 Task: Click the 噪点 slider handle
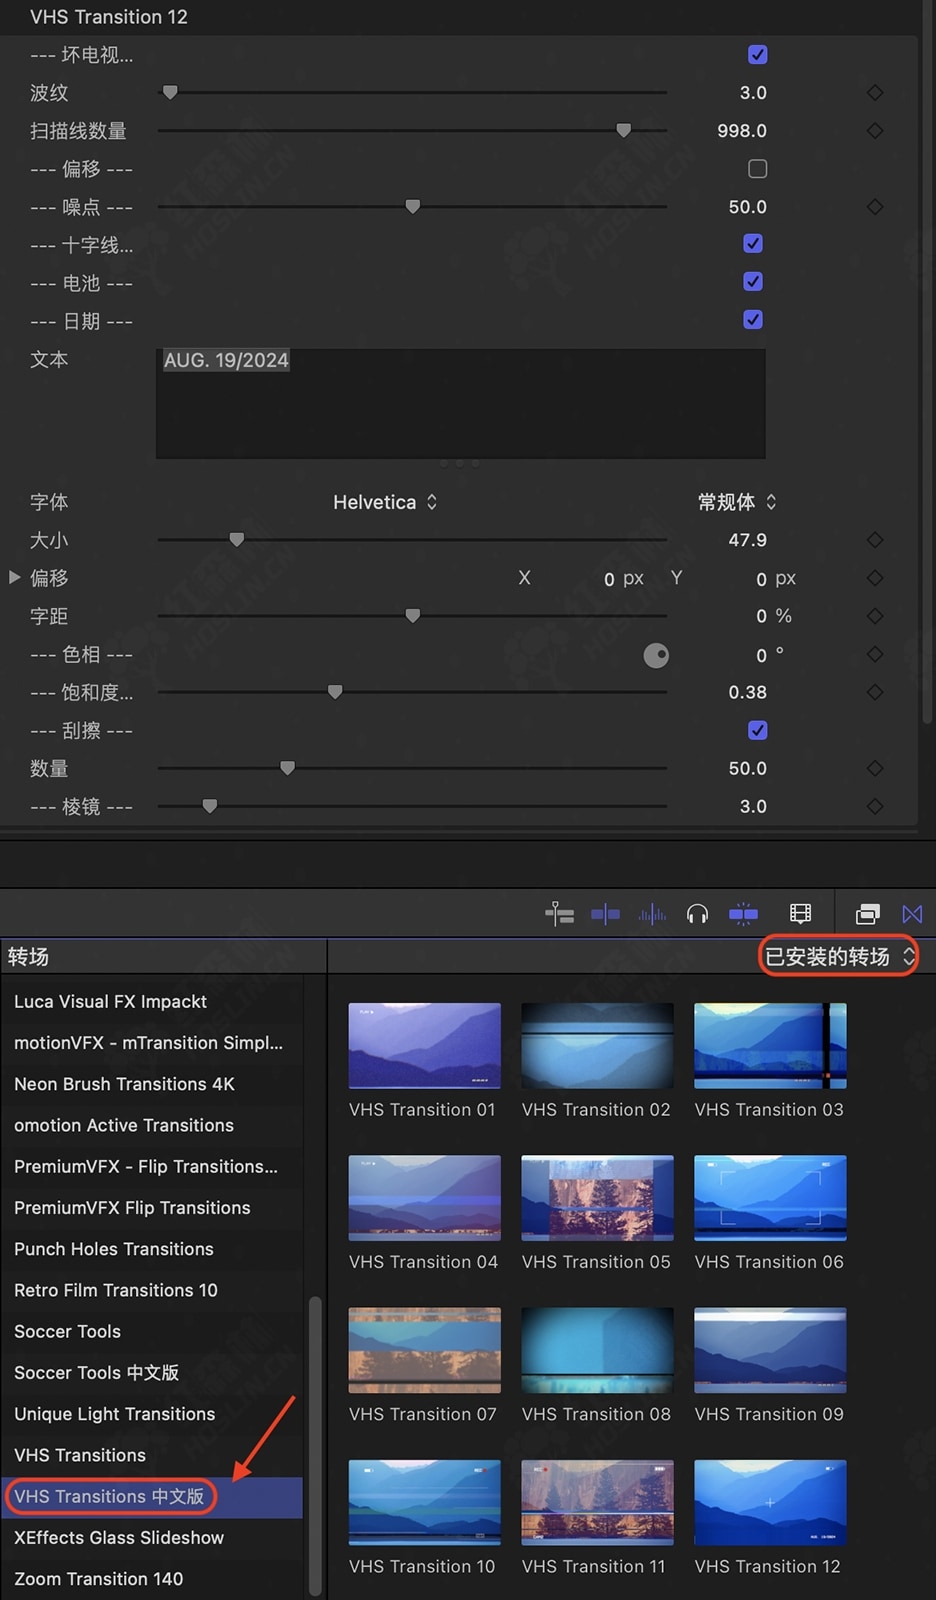(412, 206)
